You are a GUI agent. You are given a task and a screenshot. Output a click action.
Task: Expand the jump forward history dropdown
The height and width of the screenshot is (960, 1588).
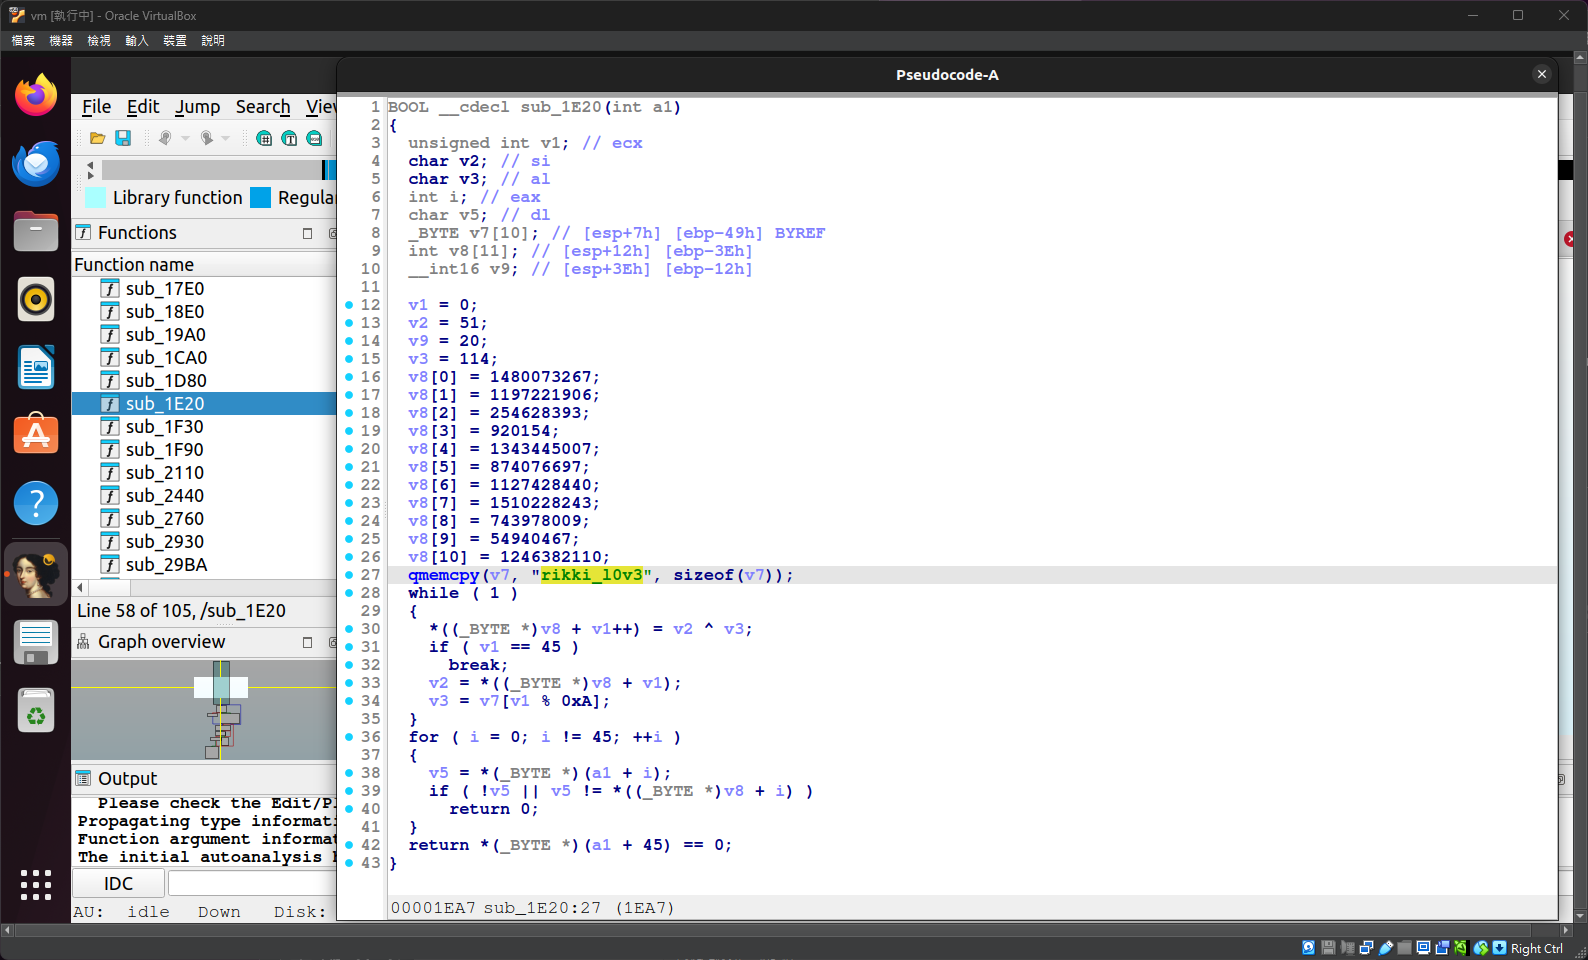[x=226, y=138]
